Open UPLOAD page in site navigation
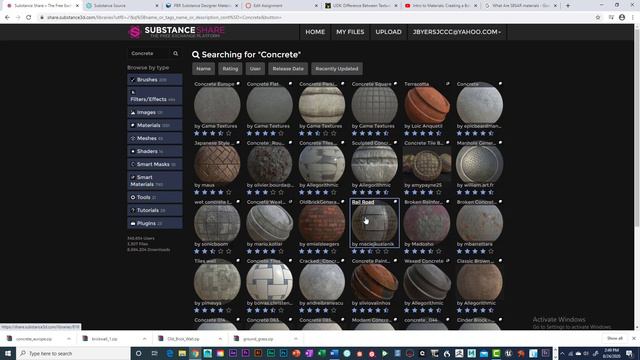Screen dimensions: 640x360 tap(388, 32)
